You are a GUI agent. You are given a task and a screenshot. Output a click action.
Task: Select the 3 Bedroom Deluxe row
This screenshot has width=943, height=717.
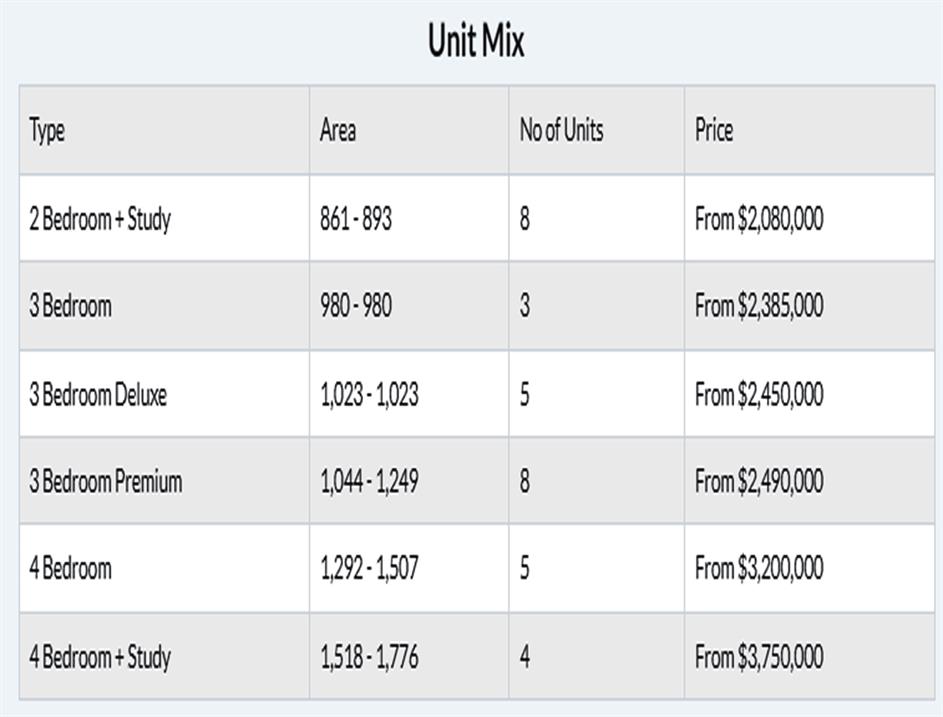(98, 394)
